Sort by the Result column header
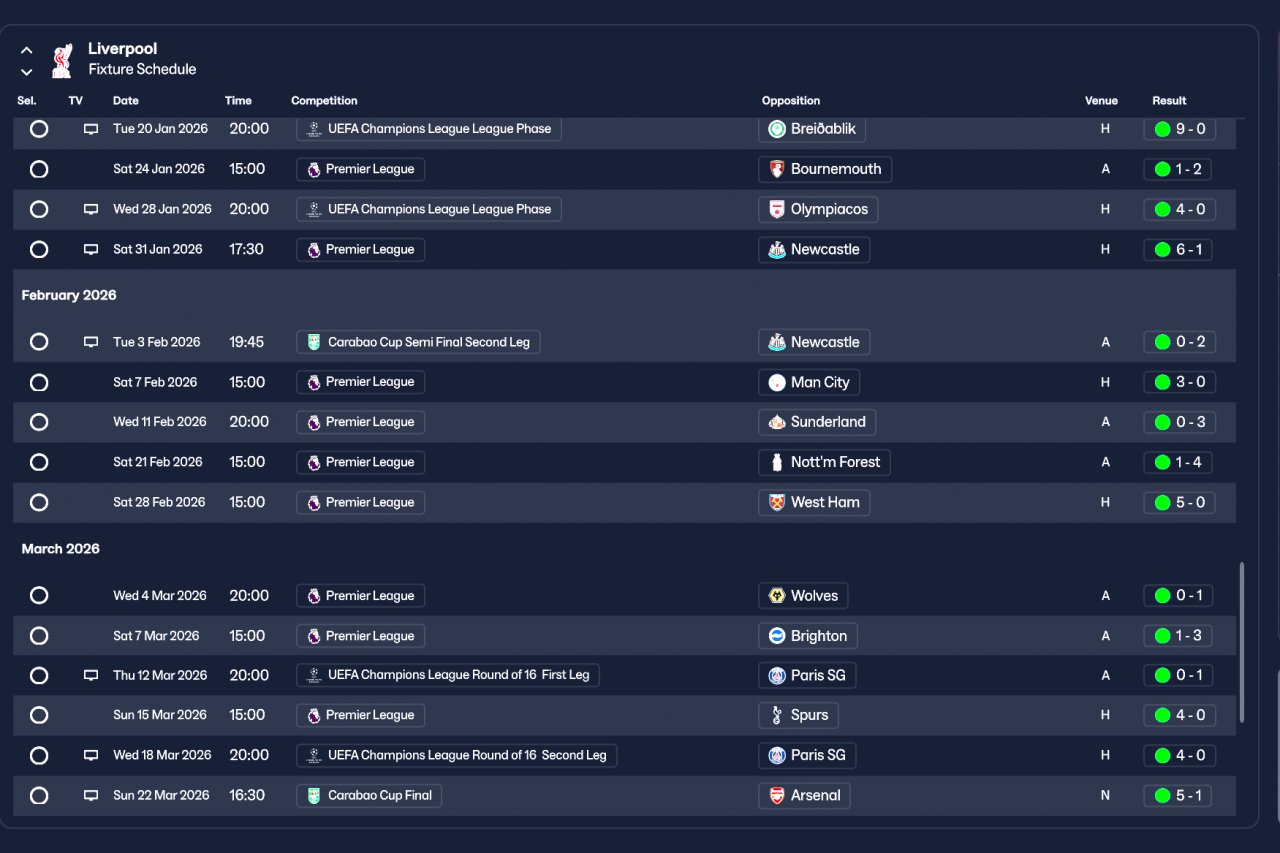Viewport: 1280px width, 853px height. tap(1169, 101)
